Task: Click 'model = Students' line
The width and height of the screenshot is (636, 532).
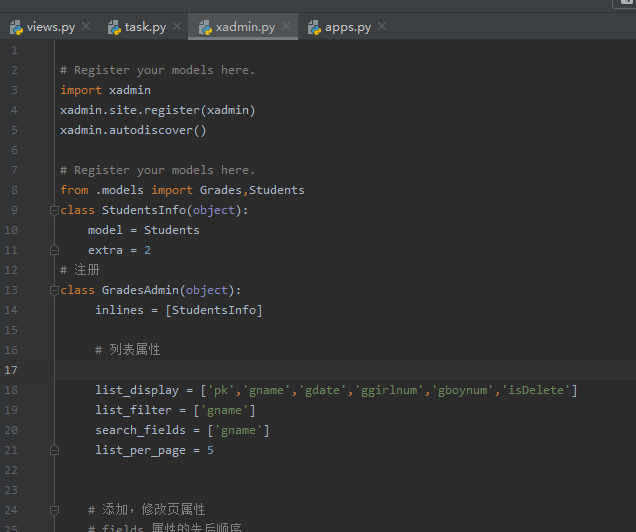Action: coord(144,230)
